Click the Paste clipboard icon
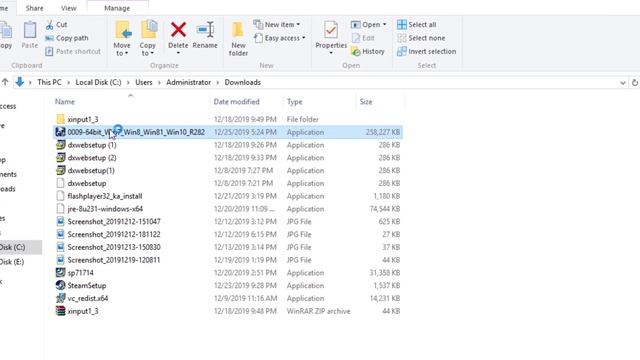Viewport: 640px width, 360px height. (x=29, y=31)
